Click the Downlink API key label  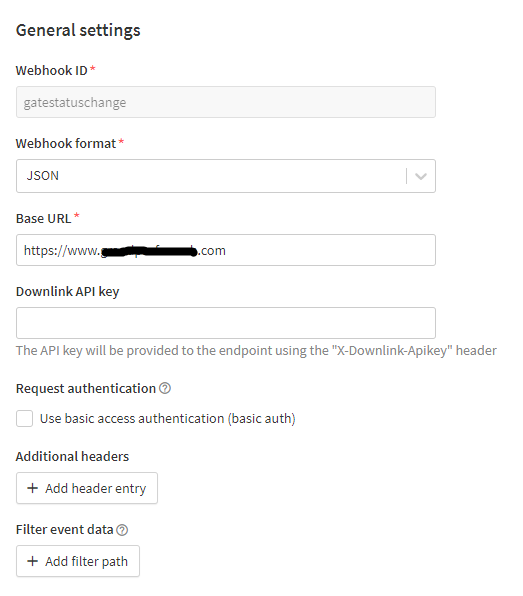pos(68,292)
